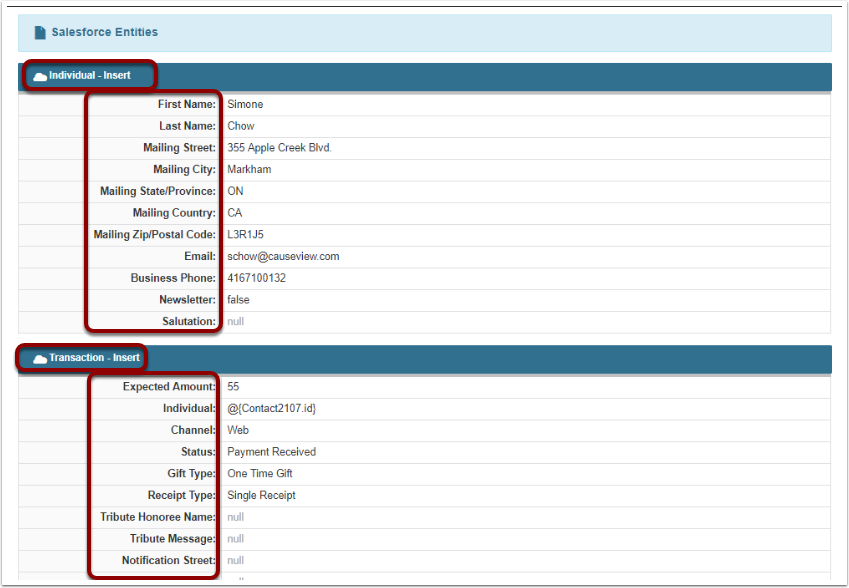Select the First Name value Simone
The image size is (849, 588).
click(245, 104)
